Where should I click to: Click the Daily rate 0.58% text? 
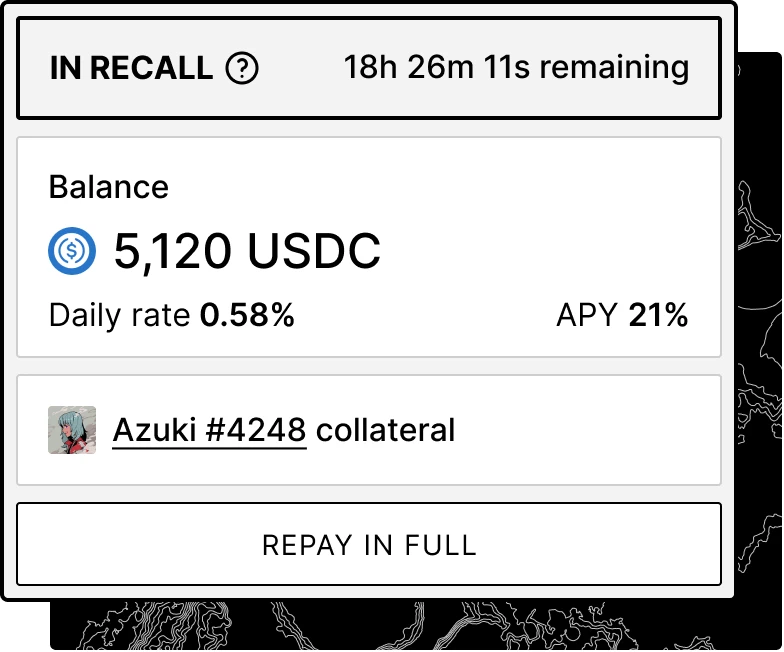[172, 316]
